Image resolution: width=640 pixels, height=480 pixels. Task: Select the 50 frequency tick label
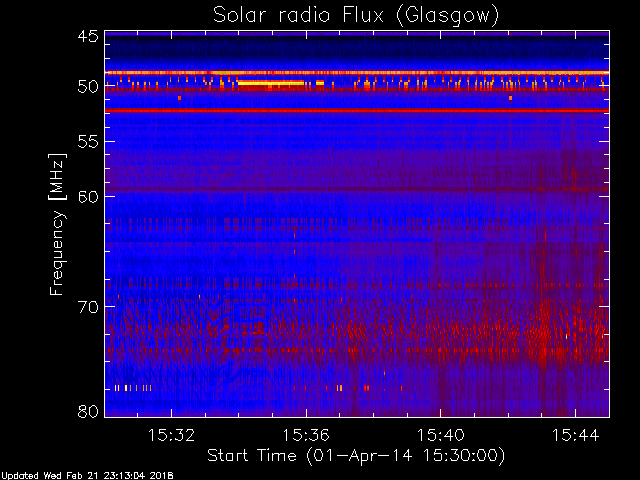tap(88, 87)
